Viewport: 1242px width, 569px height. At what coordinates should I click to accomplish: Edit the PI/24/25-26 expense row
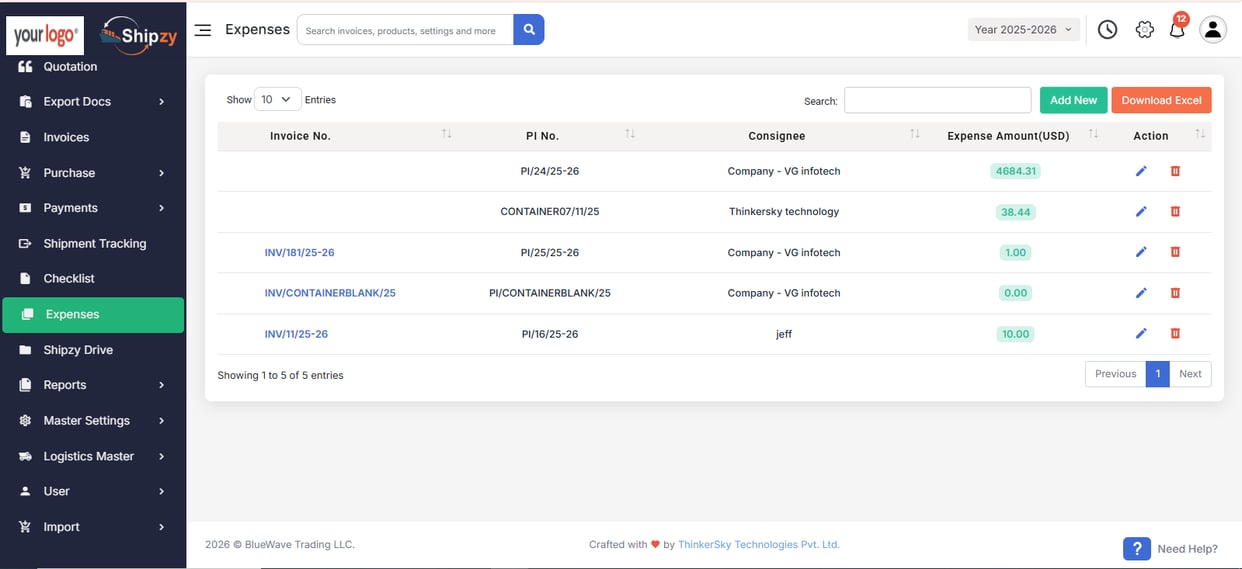pos(1141,171)
